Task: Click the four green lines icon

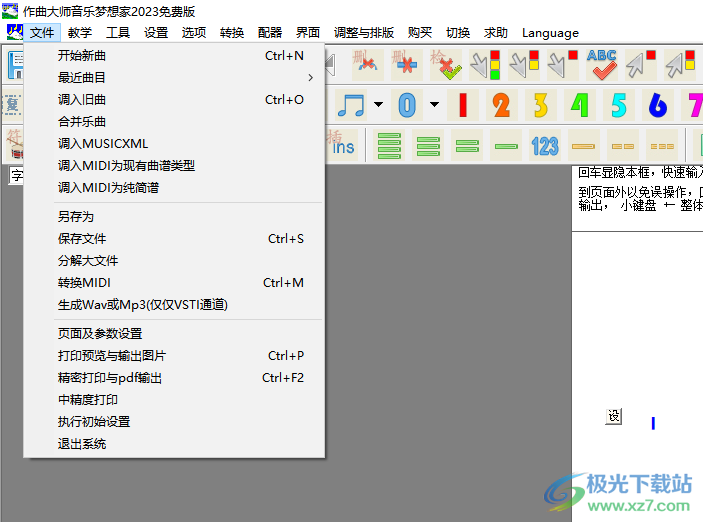Action: click(x=389, y=145)
